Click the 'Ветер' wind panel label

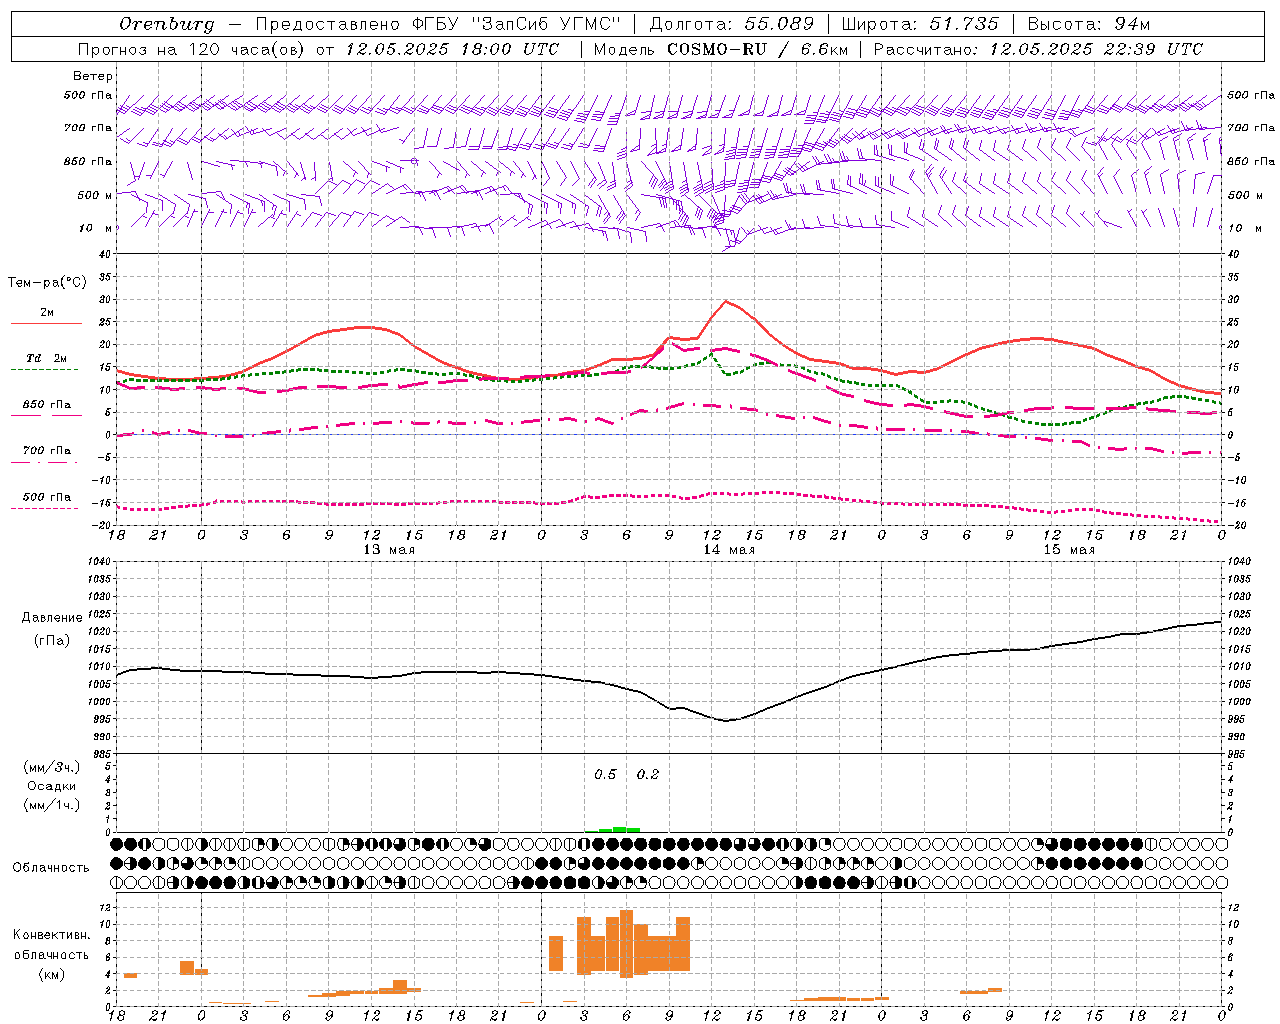(93, 76)
